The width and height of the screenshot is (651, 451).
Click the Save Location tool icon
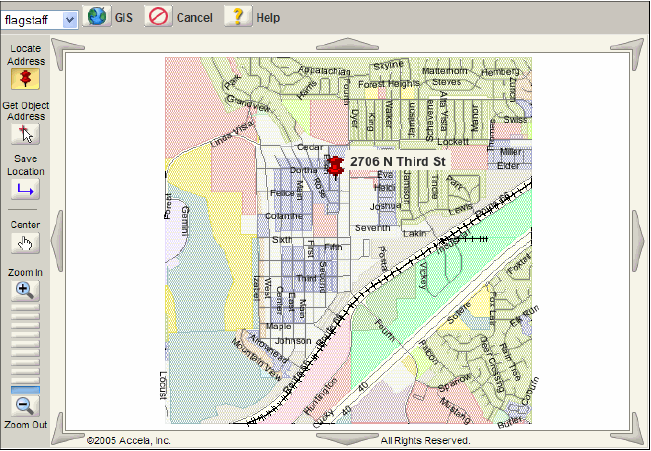[25, 190]
